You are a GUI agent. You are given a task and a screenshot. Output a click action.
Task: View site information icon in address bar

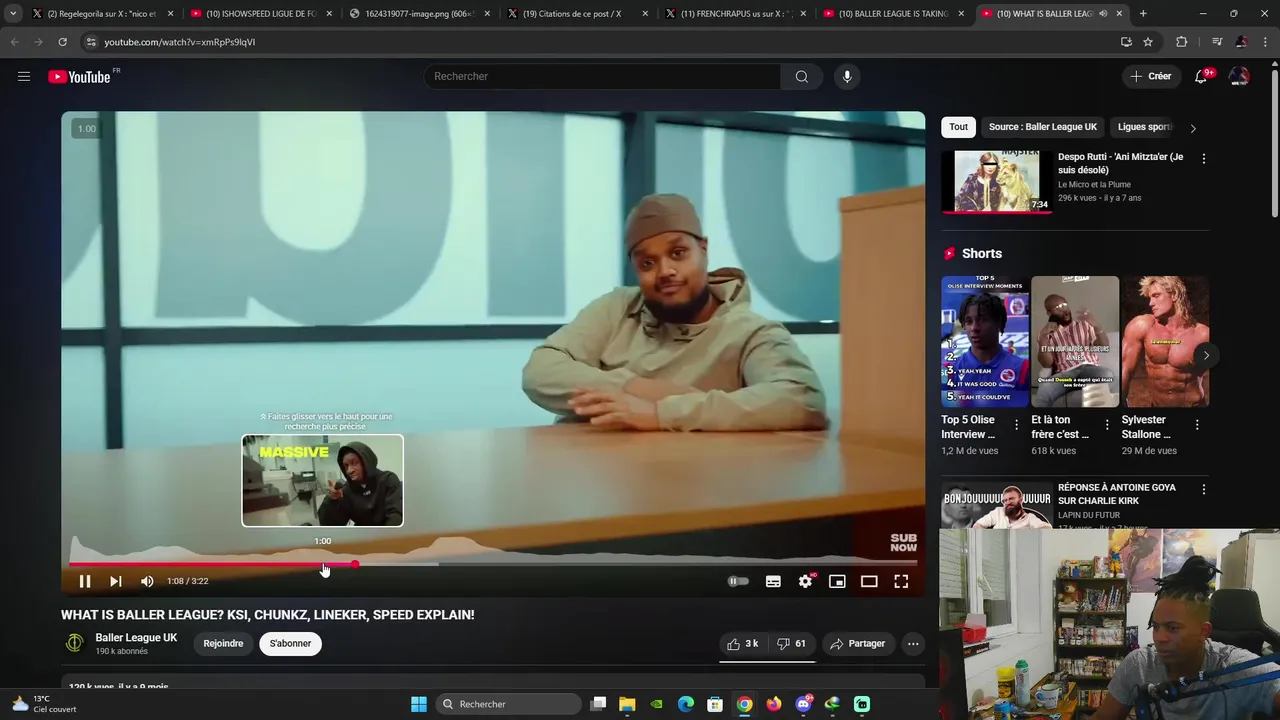pyautogui.click(x=91, y=42)
